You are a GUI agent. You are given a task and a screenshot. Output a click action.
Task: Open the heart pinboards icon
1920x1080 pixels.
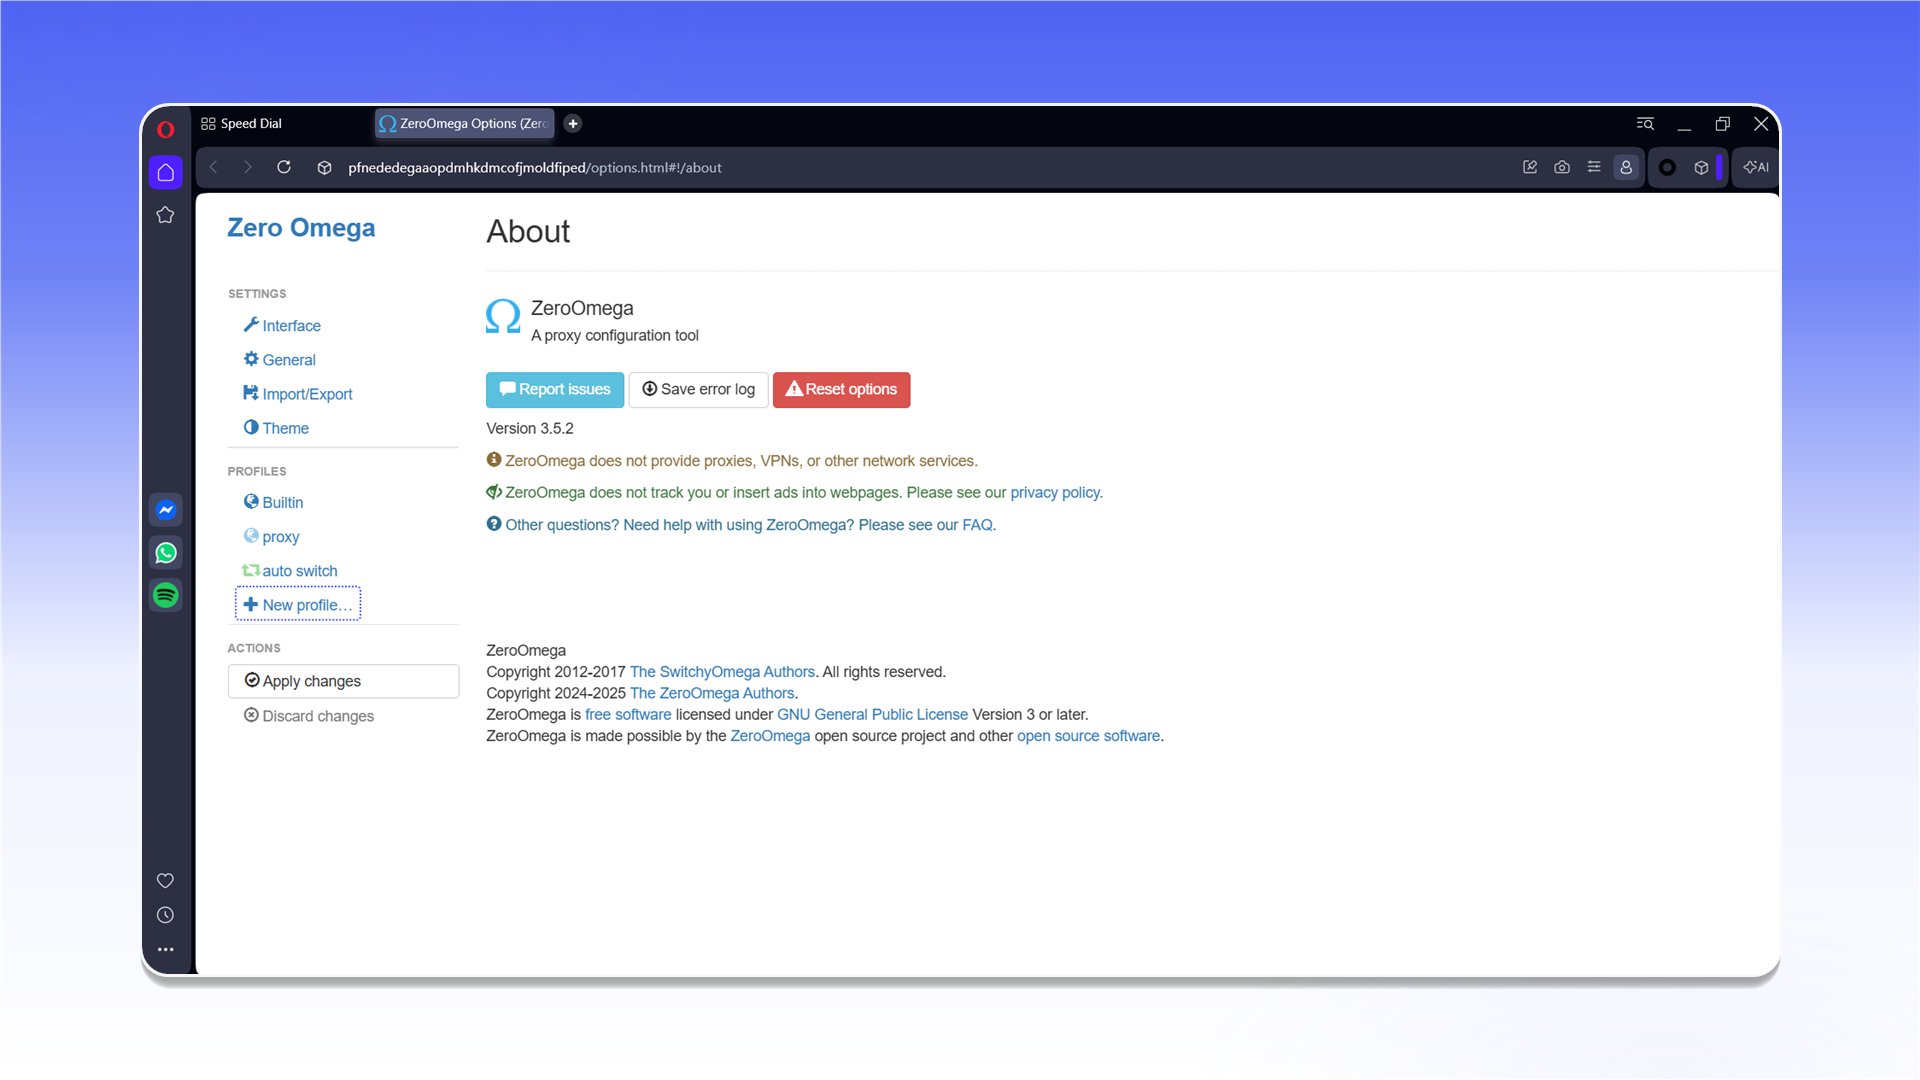(166, 880)
